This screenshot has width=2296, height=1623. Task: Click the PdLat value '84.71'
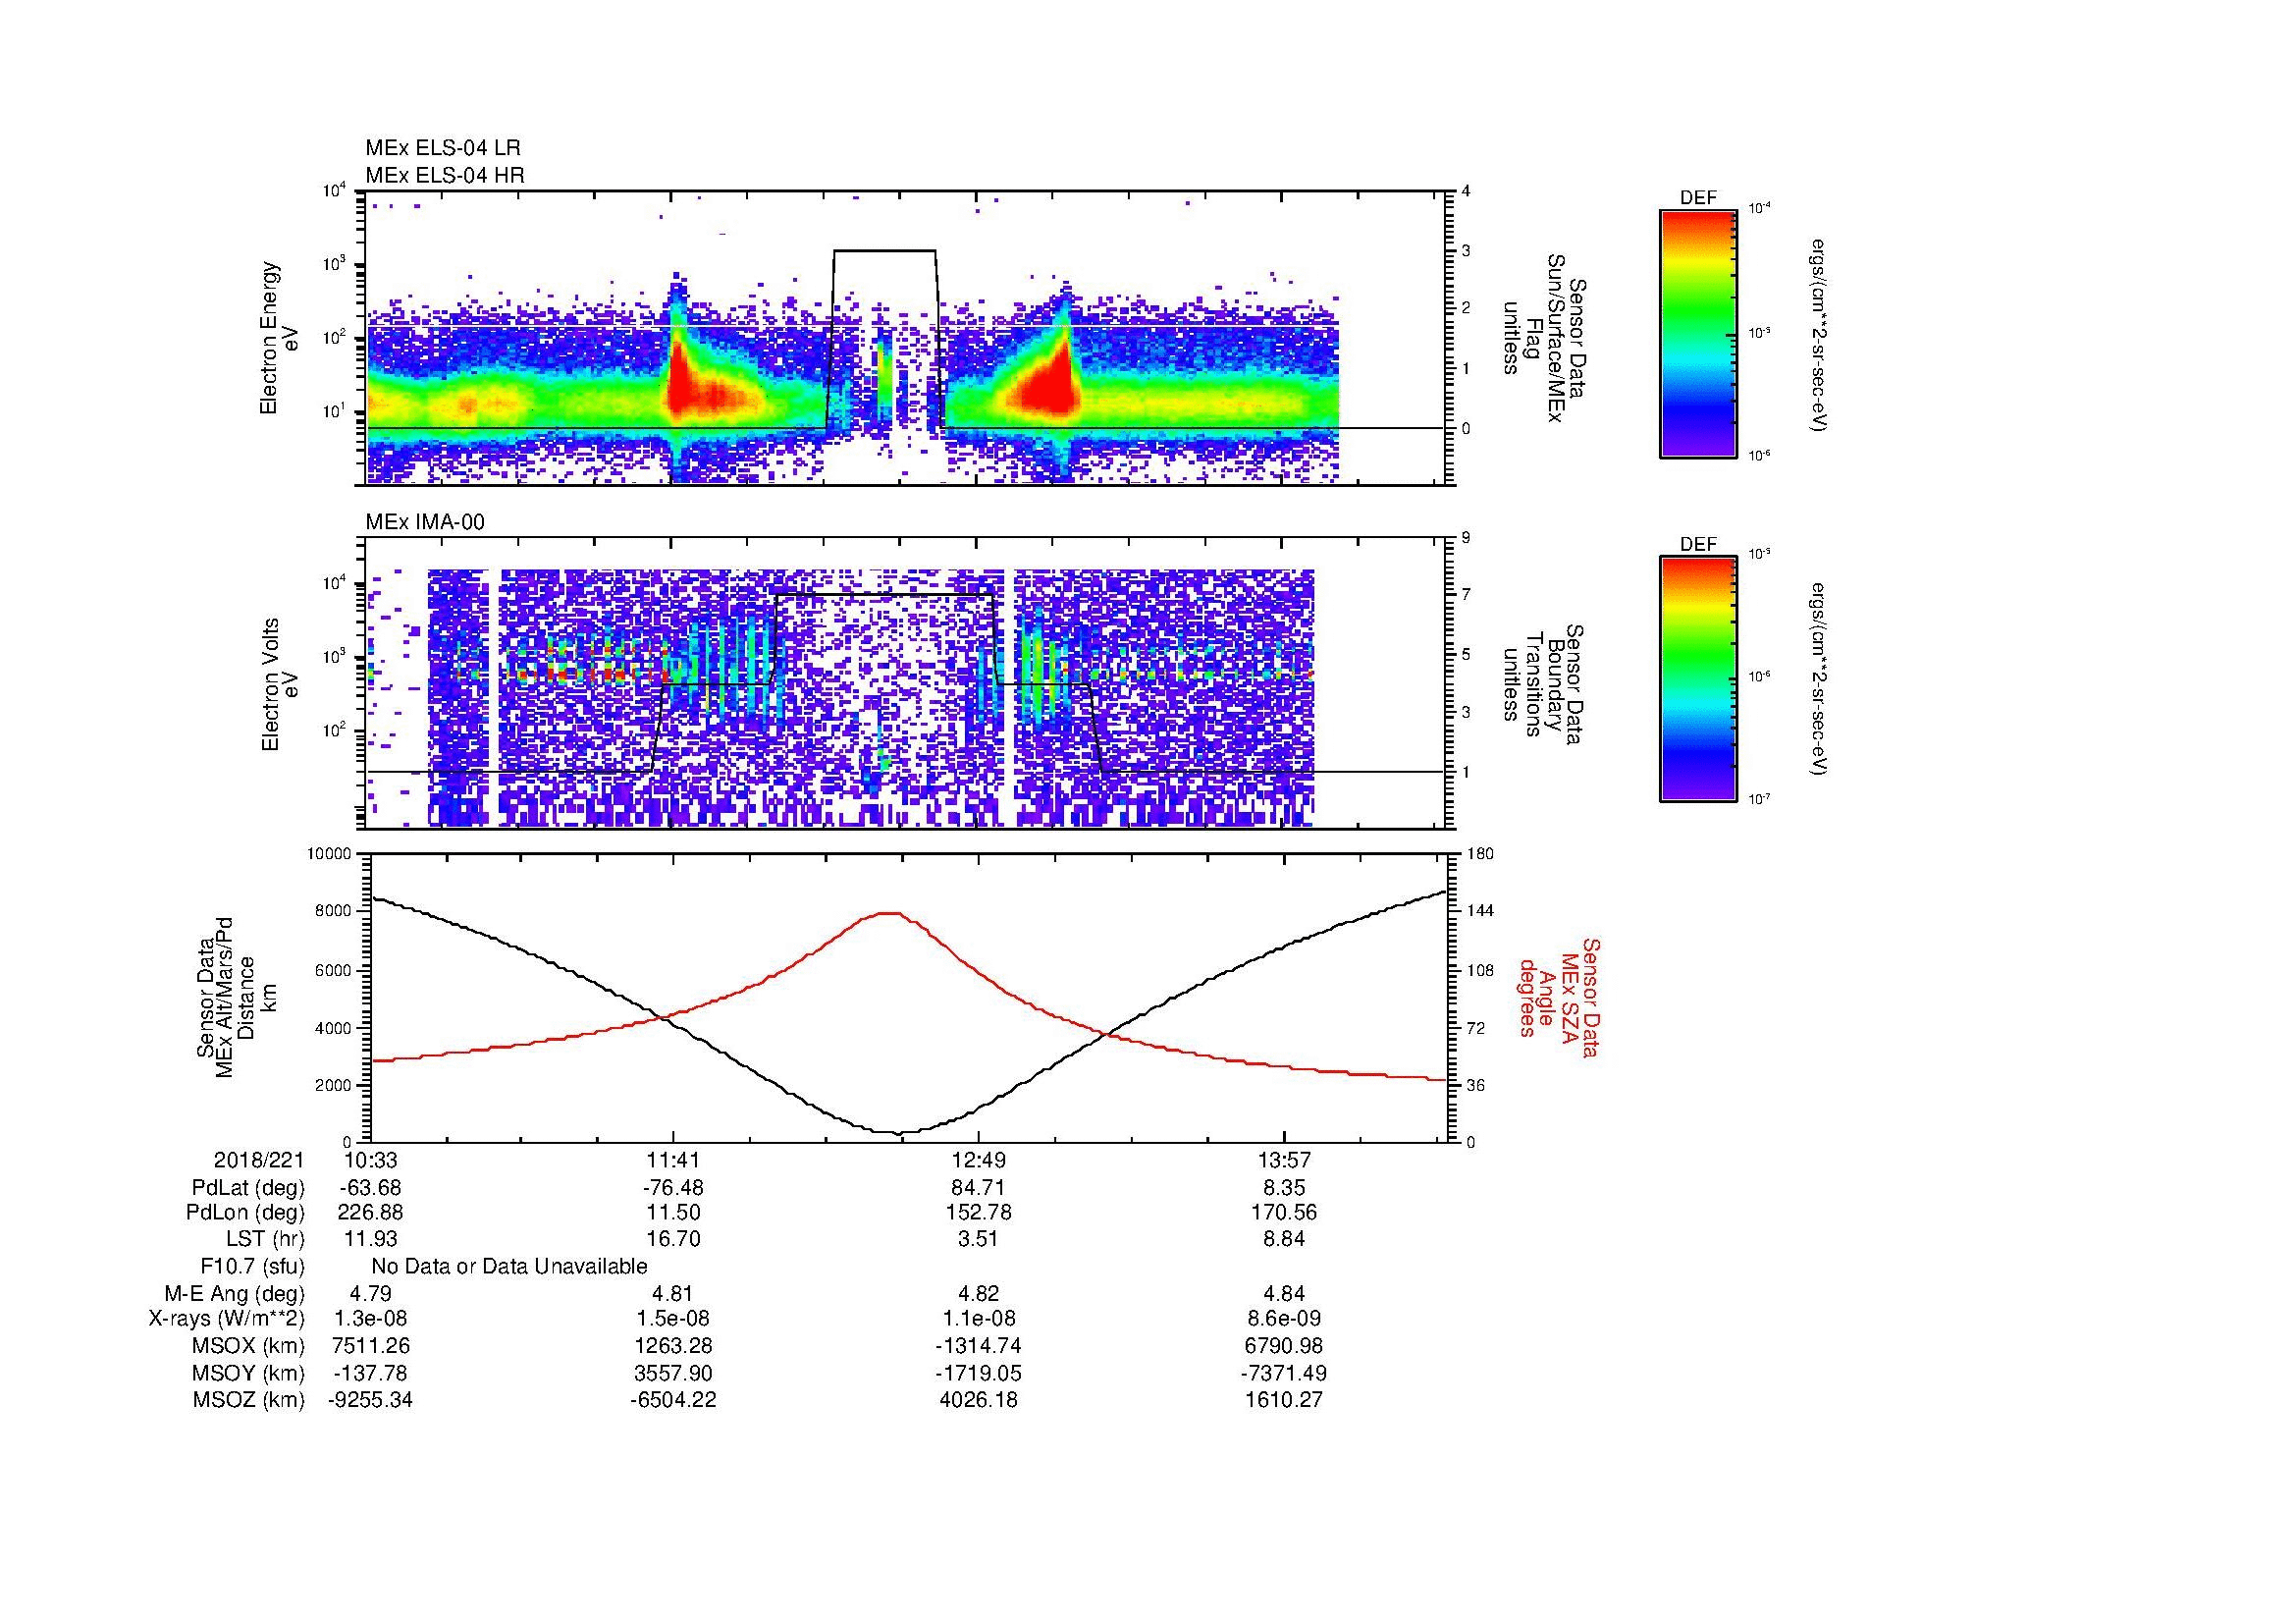(x=979, y=1188)
